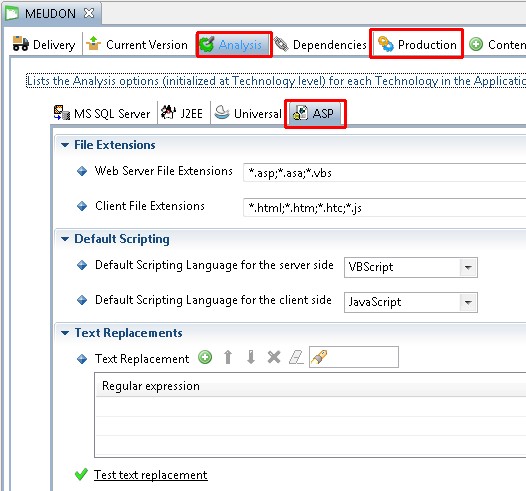Viewport: 526px width, 491px height.
Task: Switch to the Production tab
Action: click(417, 44)
